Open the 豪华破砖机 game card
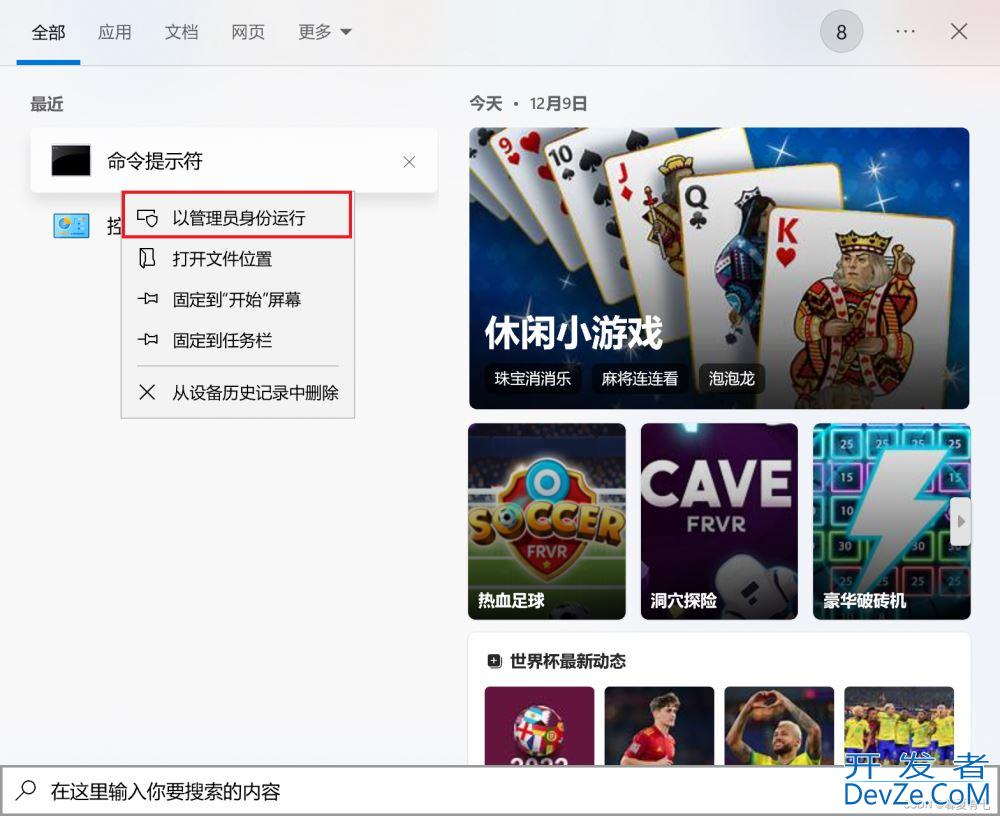 [x=891, y=521]
